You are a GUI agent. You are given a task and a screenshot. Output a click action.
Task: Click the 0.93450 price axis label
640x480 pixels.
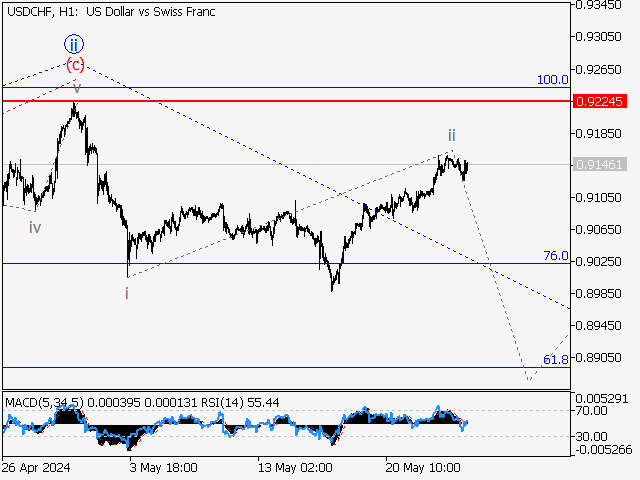(x=598, y=5)
